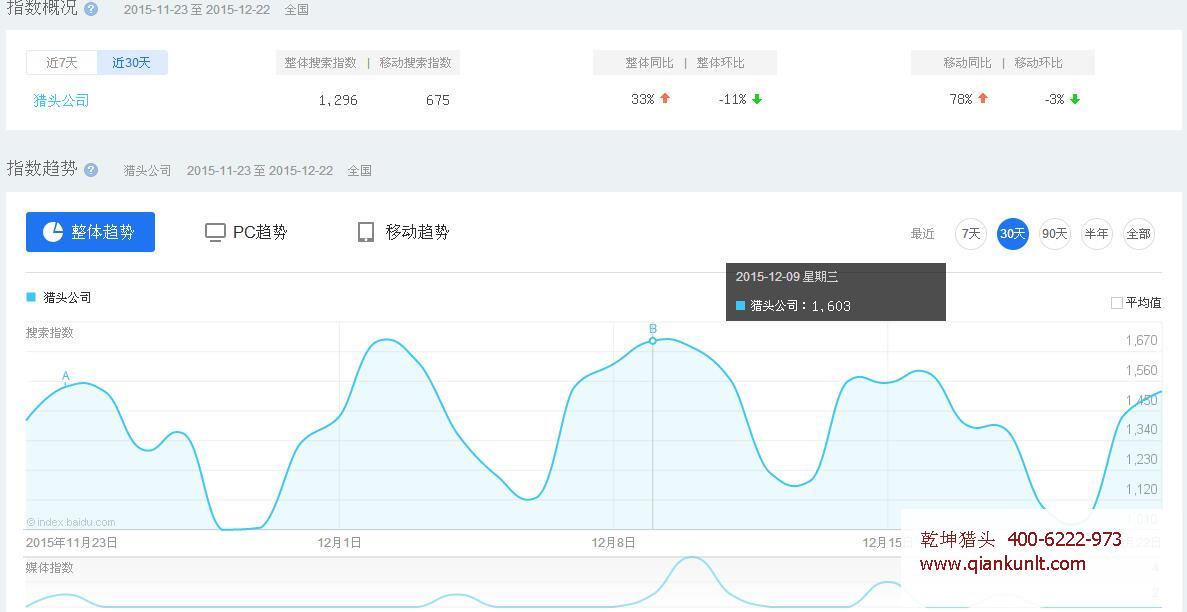Switch to the 移动趋势 tab
The width and height of the screenshot is (1187, 612).
click(x=404, y=232)
